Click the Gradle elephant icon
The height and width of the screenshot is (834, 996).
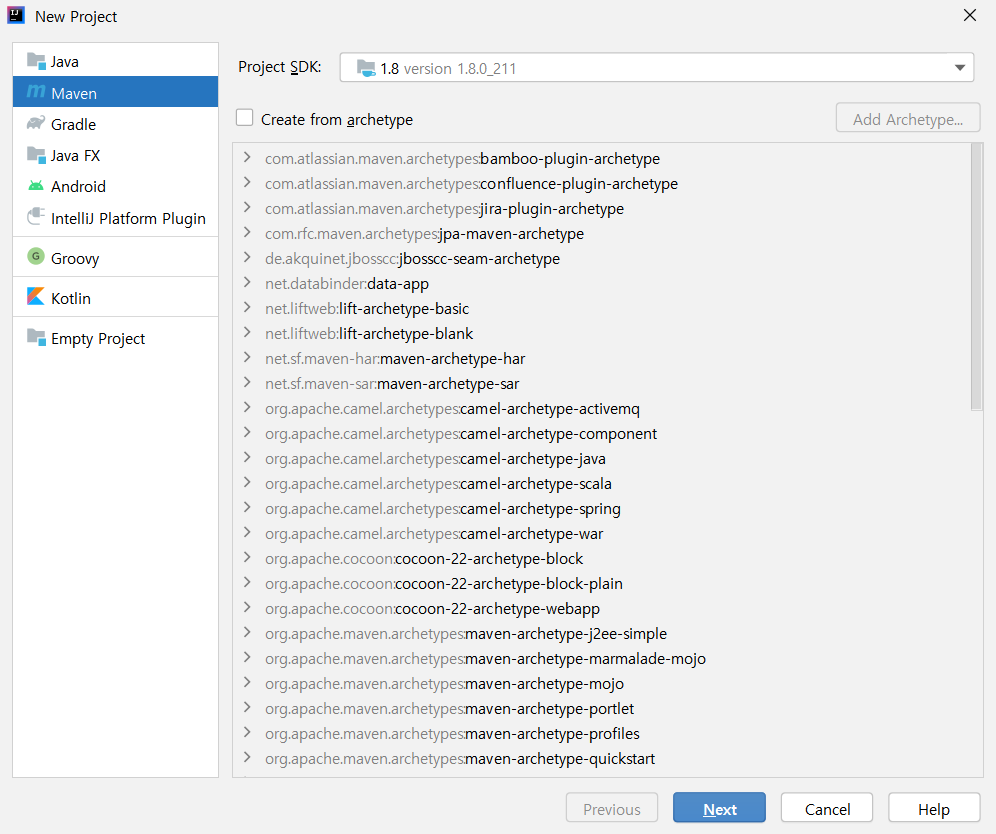pyautogui.click(x=36, y=123)
